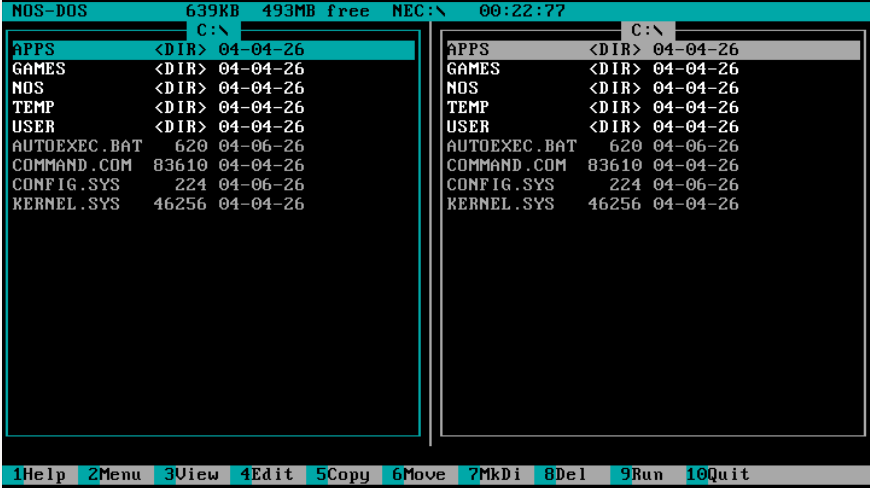The height and width of the screenshot is (488, 870).
Task: Click the 639KB memory indicator
Action: (x=213, y=11)
